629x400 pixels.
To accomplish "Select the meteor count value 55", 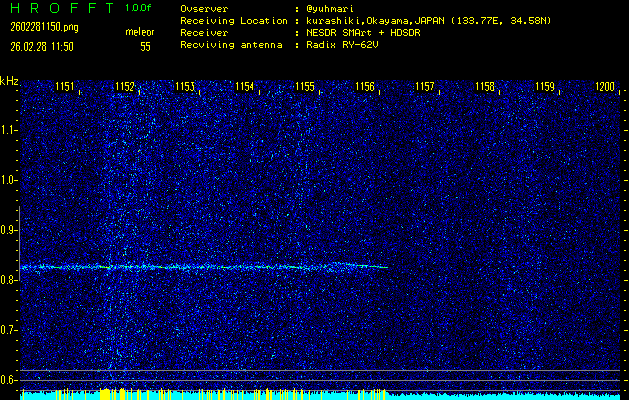I will coord(145,46).
